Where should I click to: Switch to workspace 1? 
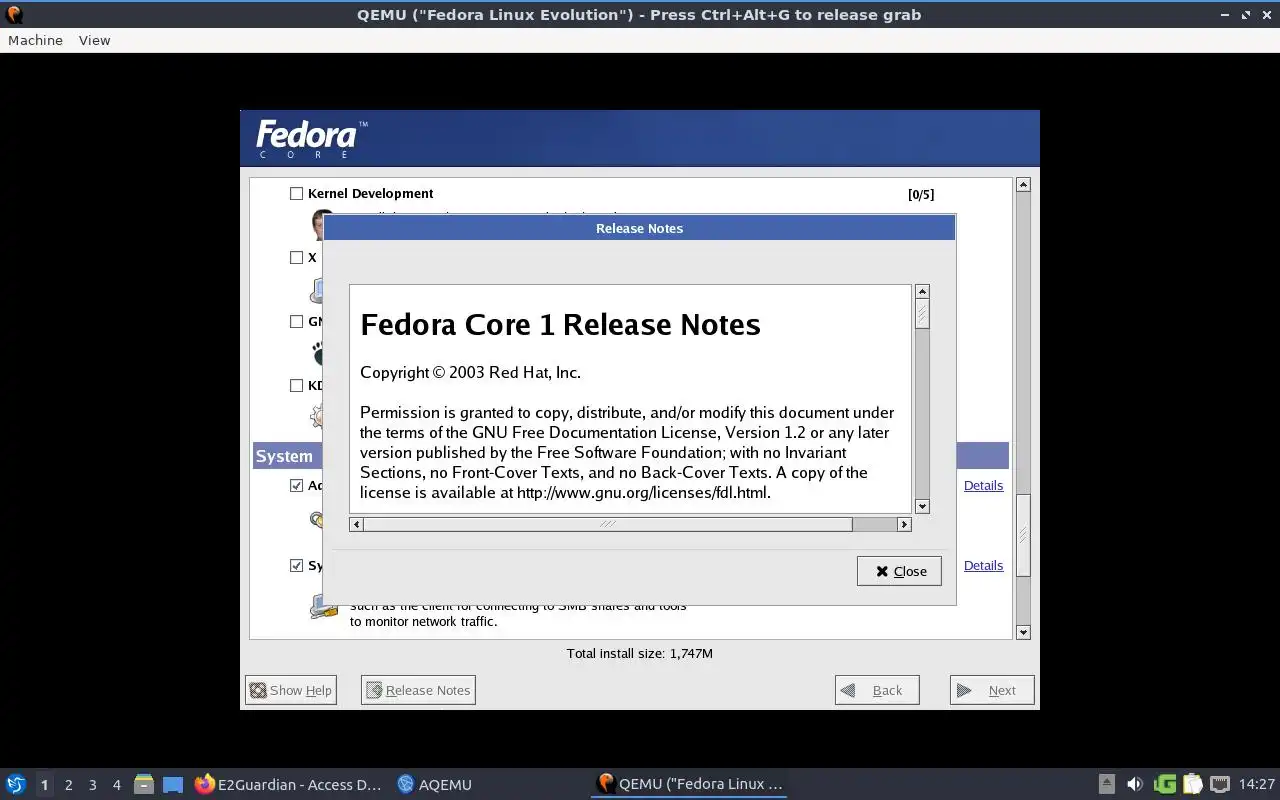coord(44,785)
